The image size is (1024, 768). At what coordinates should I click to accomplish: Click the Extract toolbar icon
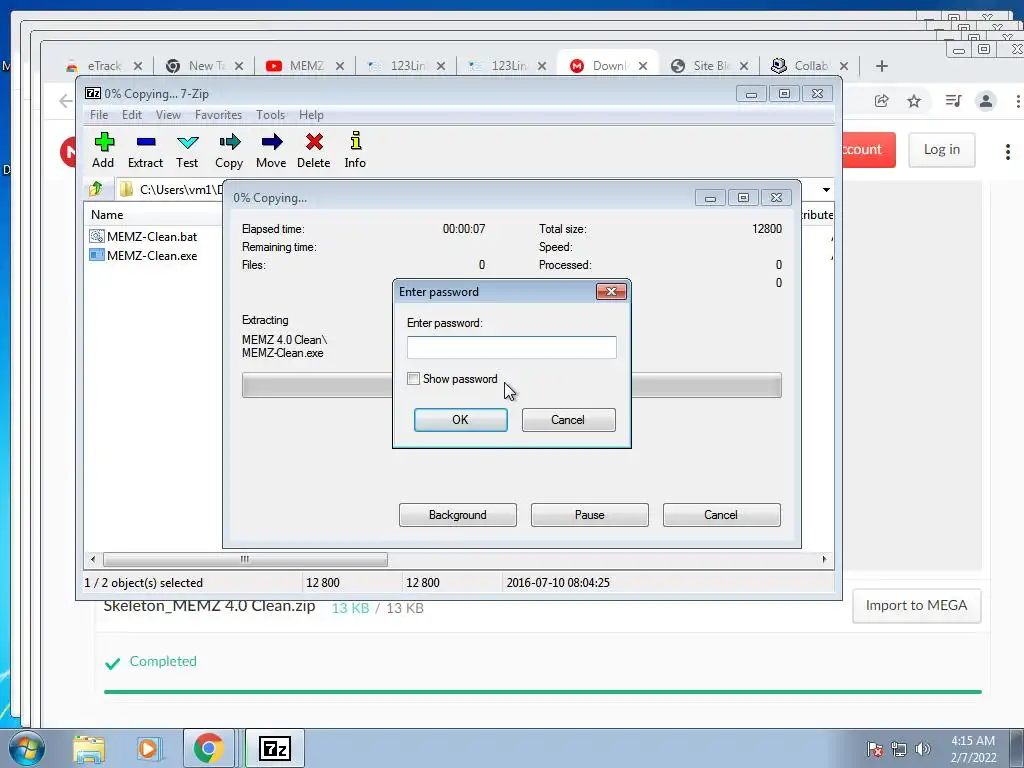tap(145, 150)
